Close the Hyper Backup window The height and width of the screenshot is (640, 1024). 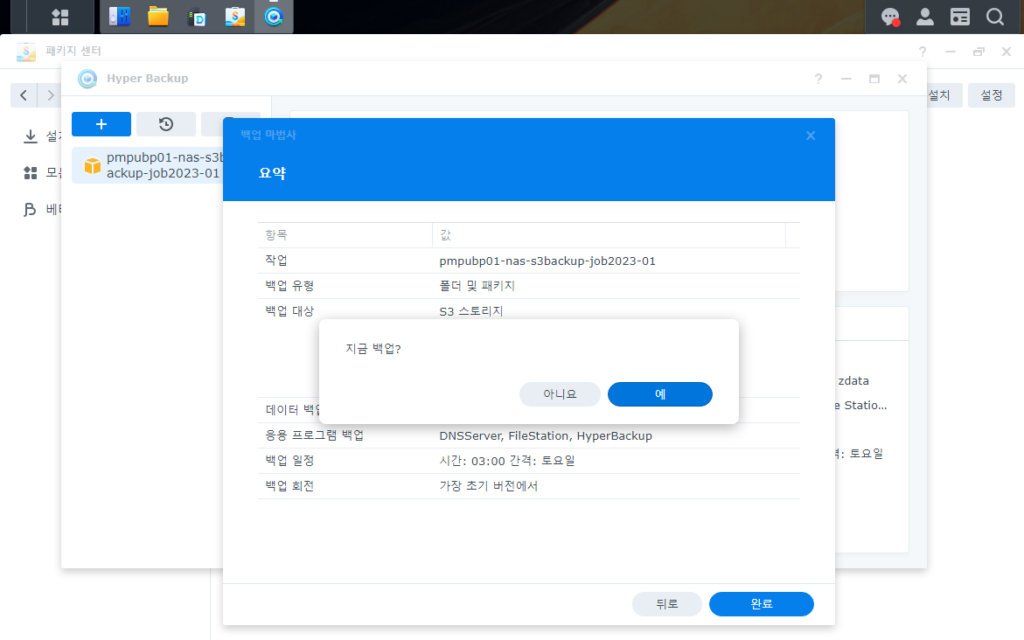click(x=903, y=79)
